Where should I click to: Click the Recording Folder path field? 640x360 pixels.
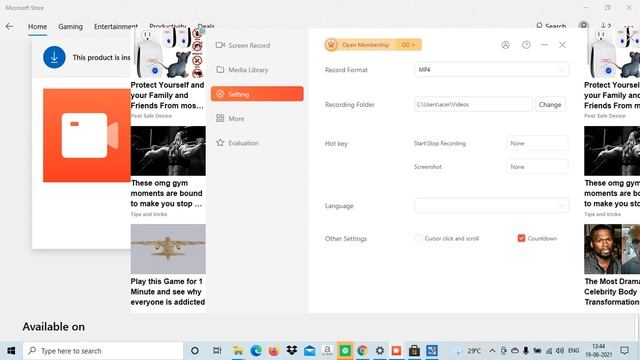click(473, 104)
